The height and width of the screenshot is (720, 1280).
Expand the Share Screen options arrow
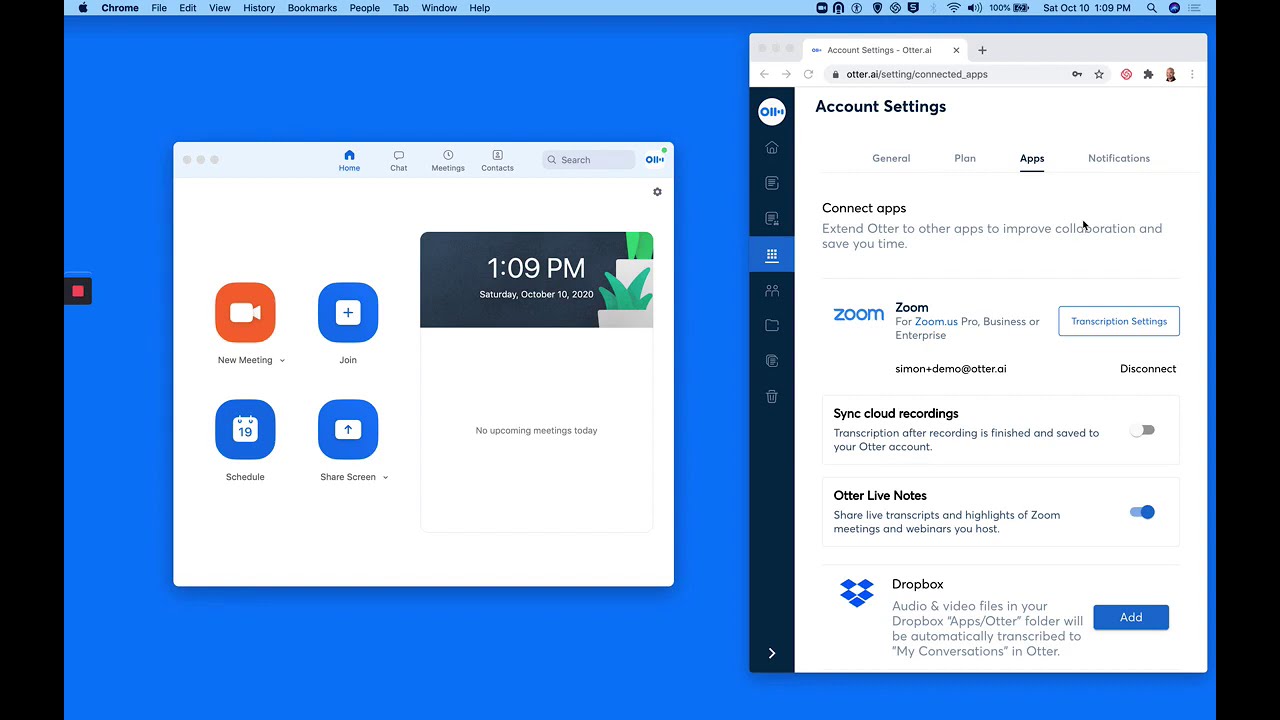[x=385, y=478]
